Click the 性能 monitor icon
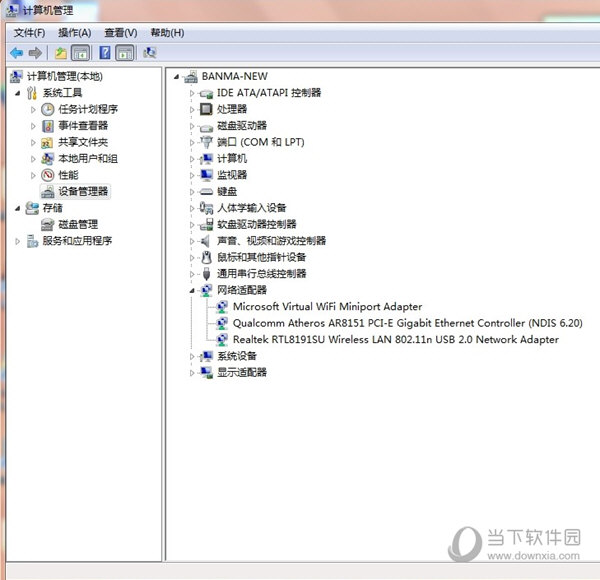600x580 pixels. coord(48,175)
